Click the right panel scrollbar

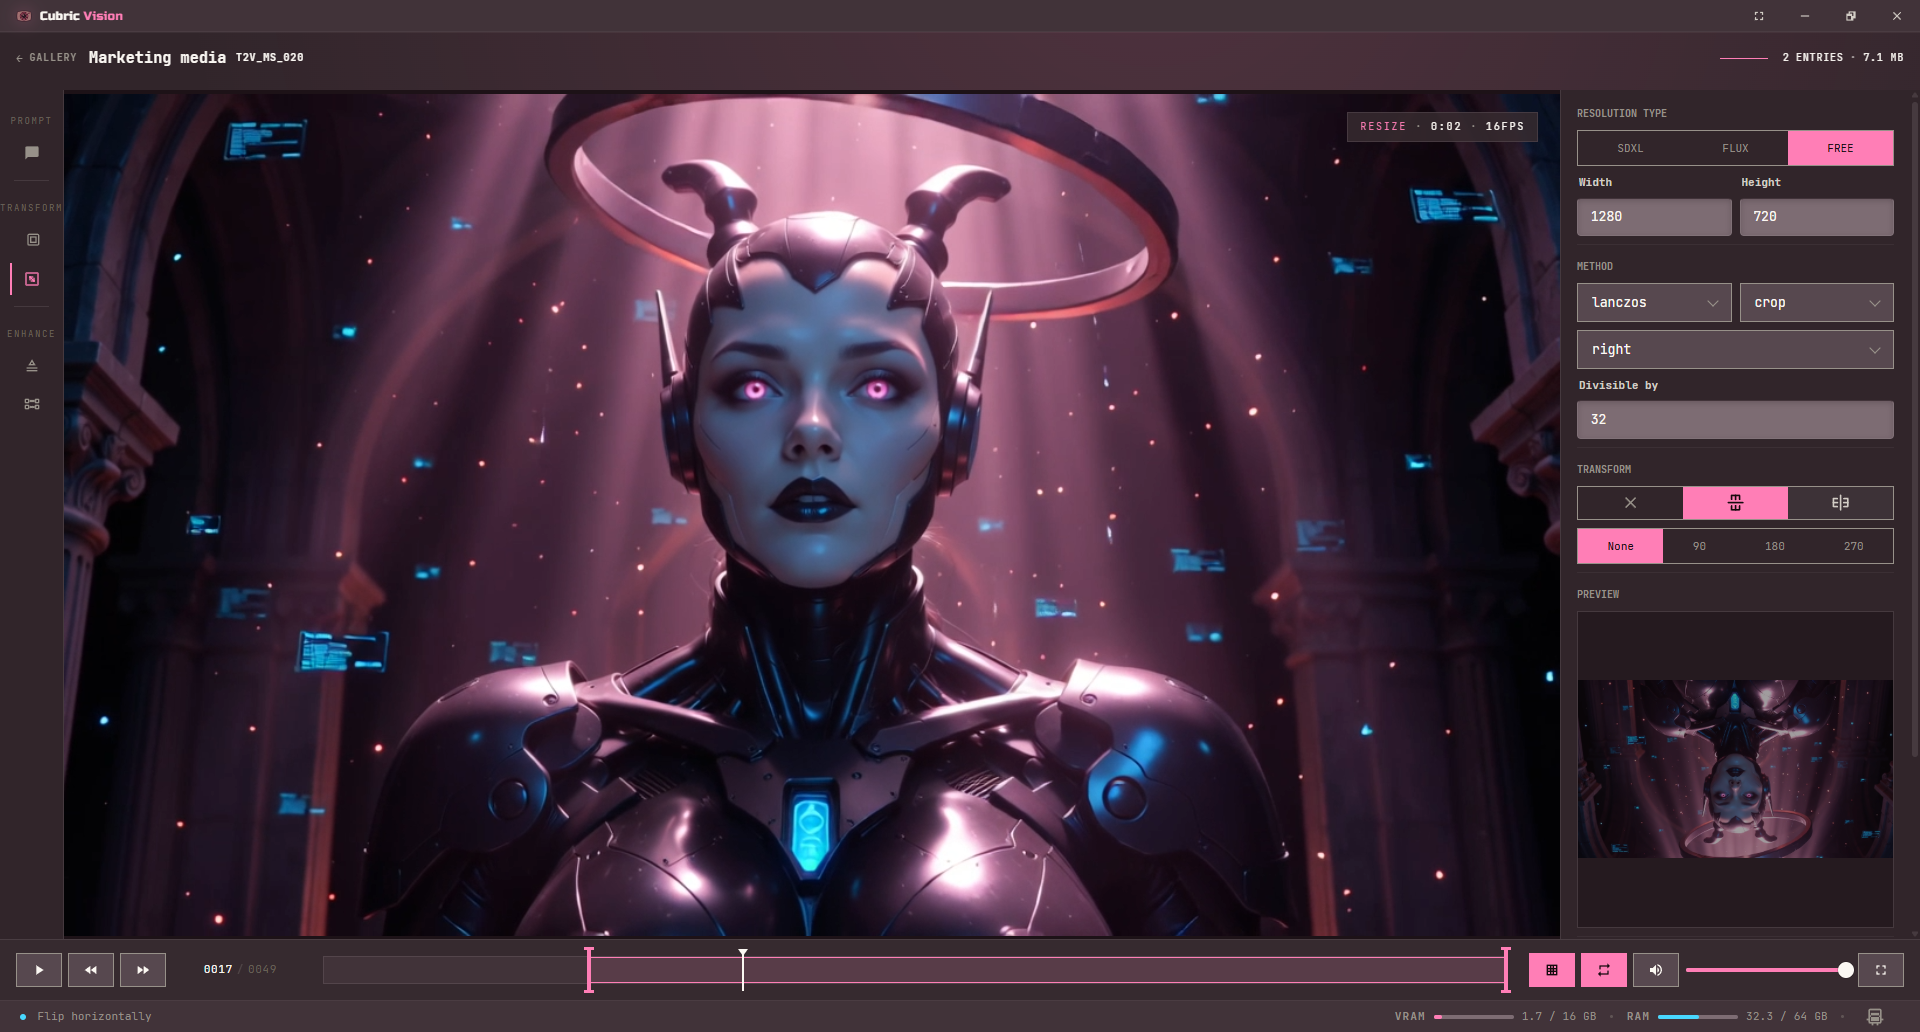click(x=1914, y=430)
